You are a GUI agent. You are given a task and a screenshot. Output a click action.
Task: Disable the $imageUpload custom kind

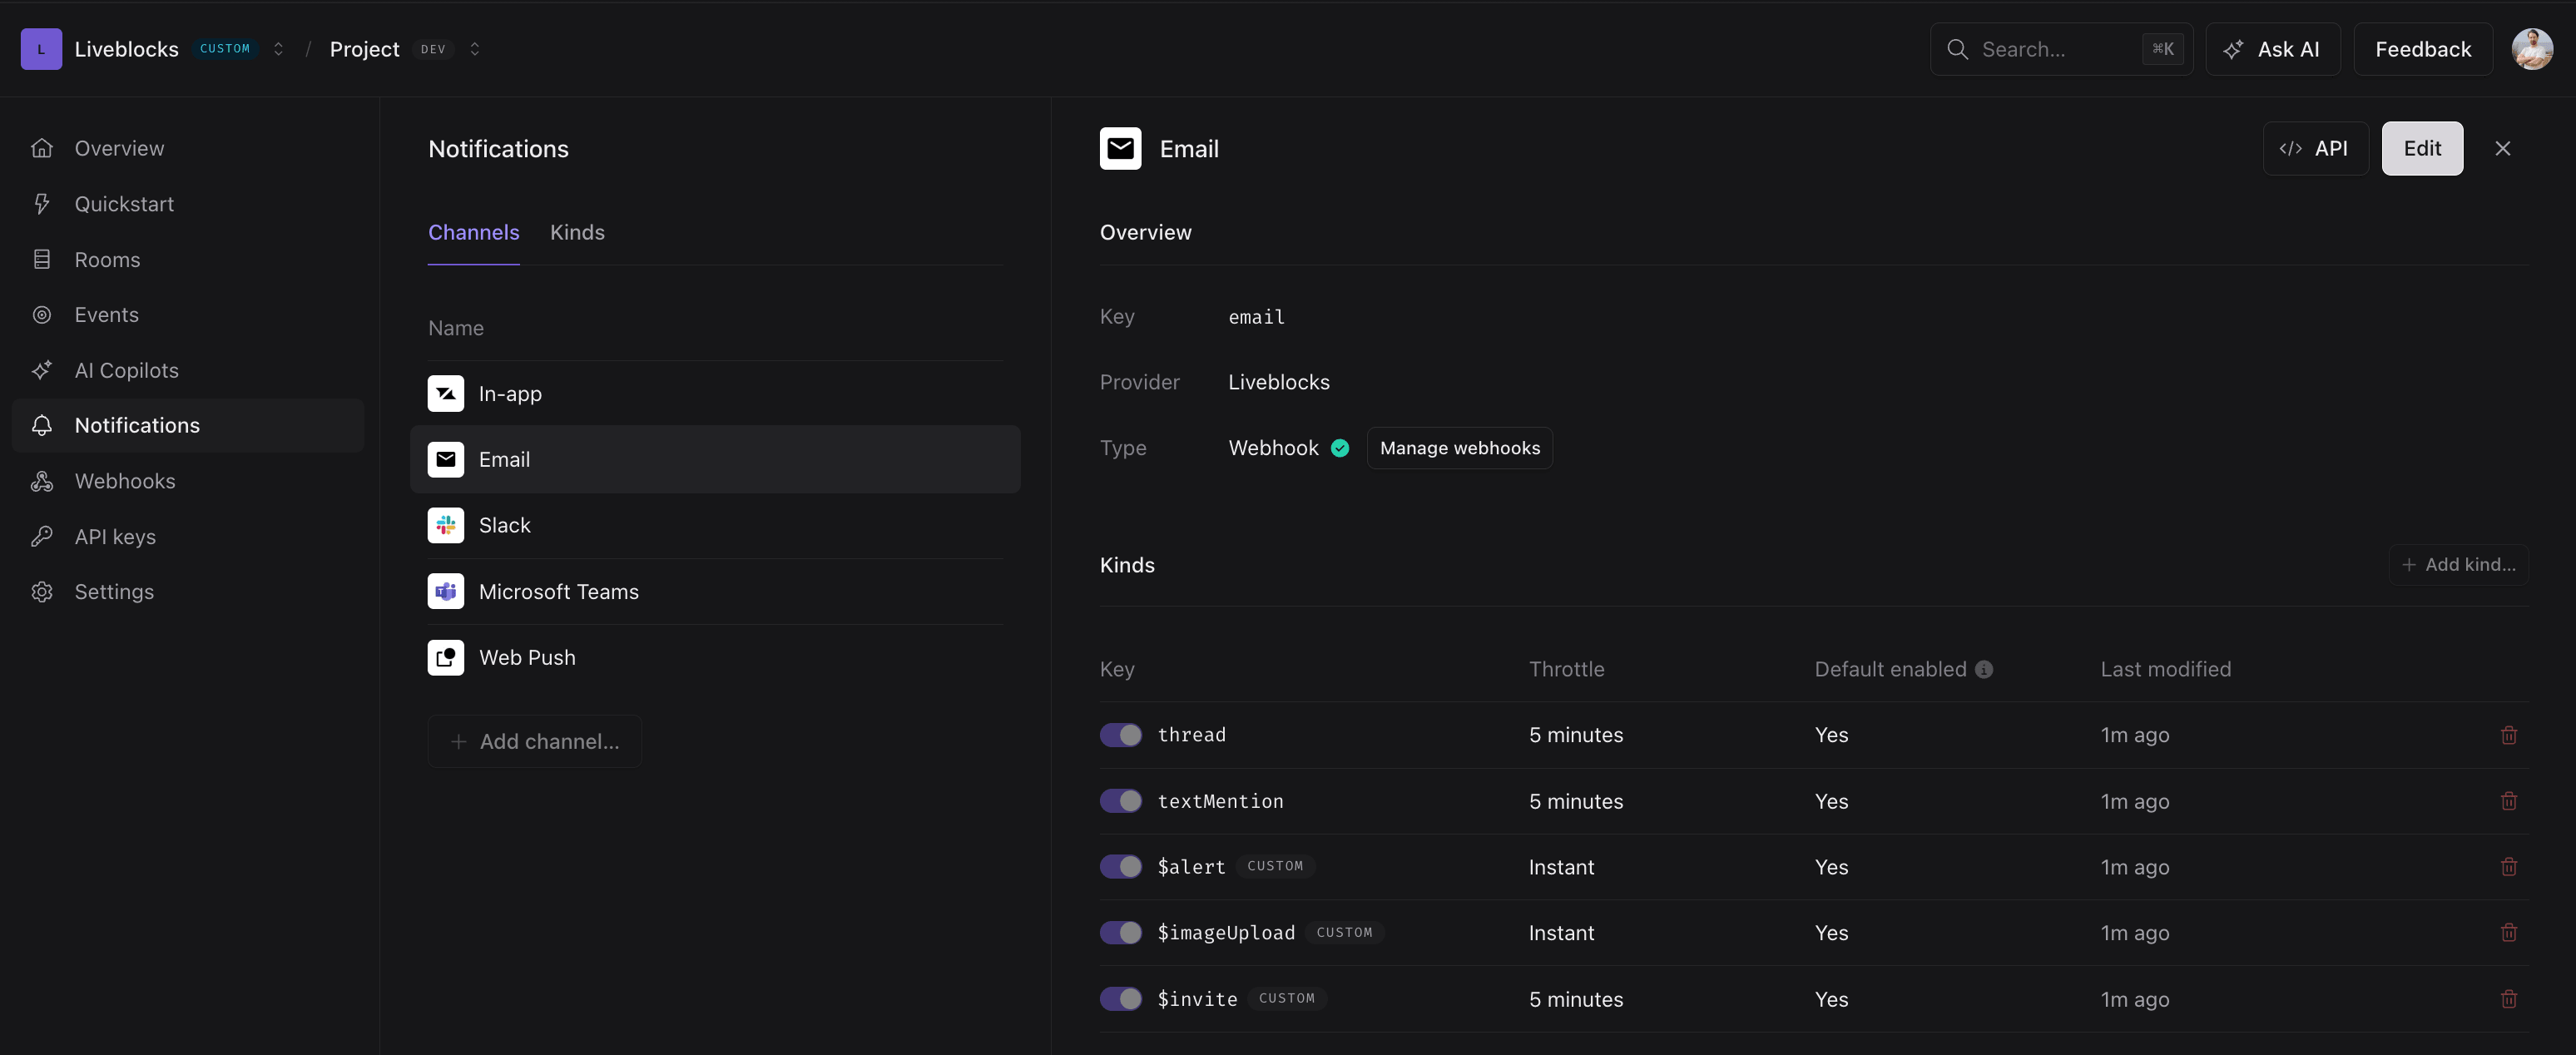1120,932
